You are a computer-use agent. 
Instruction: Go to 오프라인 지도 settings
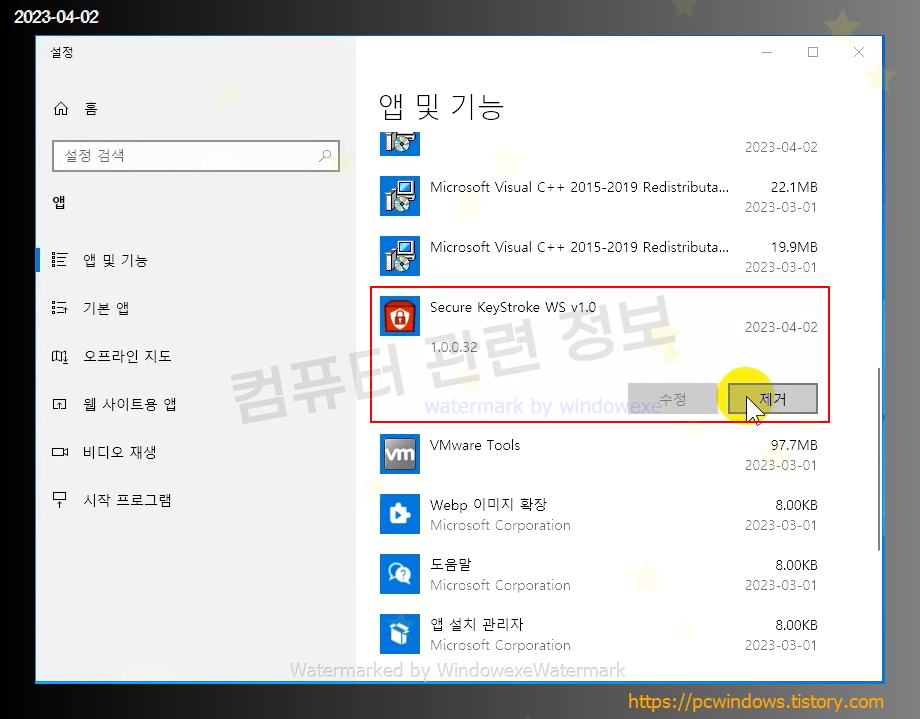195,356
